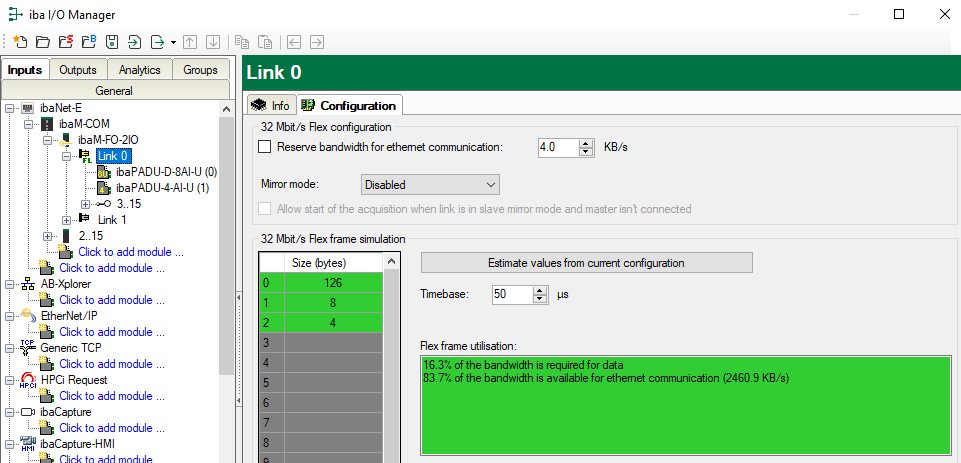Viewport: 961px width, 463px height.
Task: Collapse the HPCi Request tree node
Action: click(9, 380)
